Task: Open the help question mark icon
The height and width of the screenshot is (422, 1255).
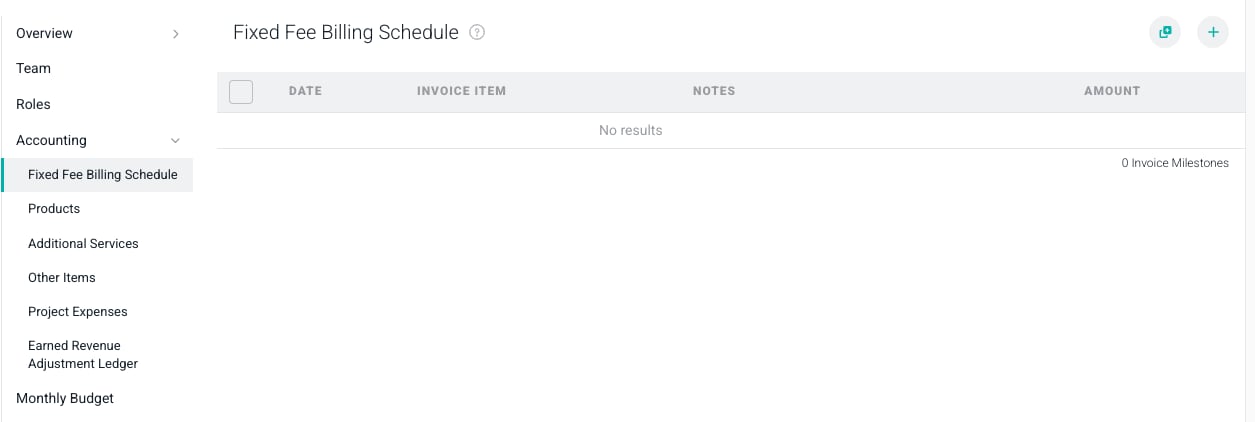Action: pos(477,32)
